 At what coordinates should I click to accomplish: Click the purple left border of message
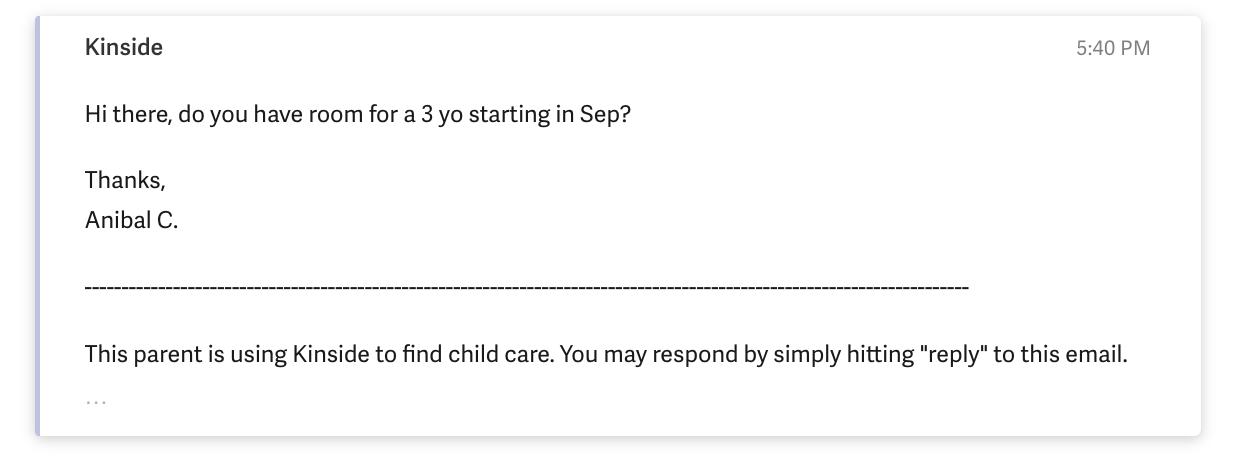tap(38, 226)
